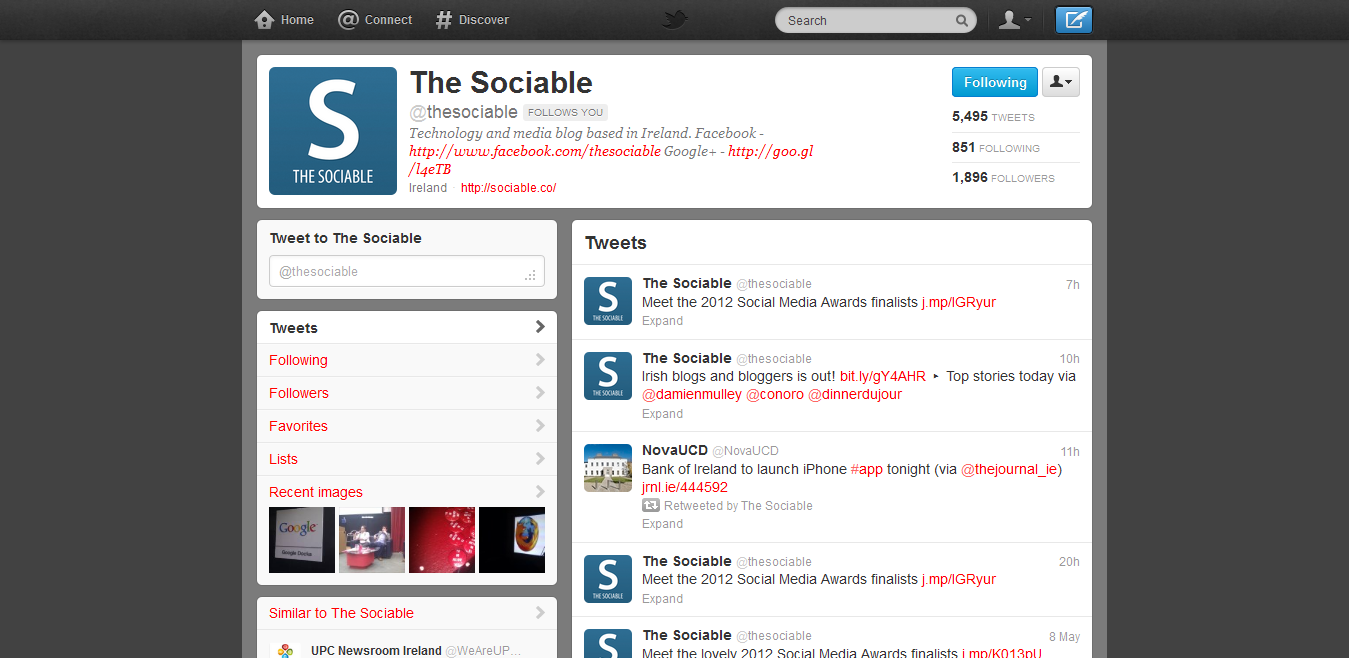The width and height of the screenshot is (1349, 658).
Task: Click the search magnifier icon
Action: [962, 20]
